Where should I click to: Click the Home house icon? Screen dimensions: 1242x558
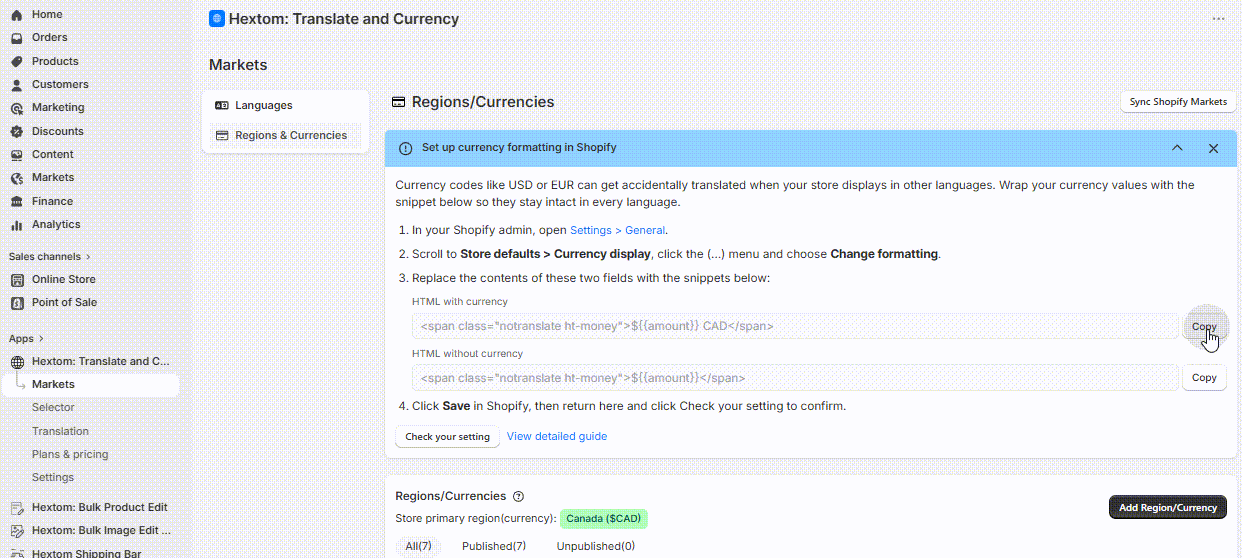coord(17,15)
